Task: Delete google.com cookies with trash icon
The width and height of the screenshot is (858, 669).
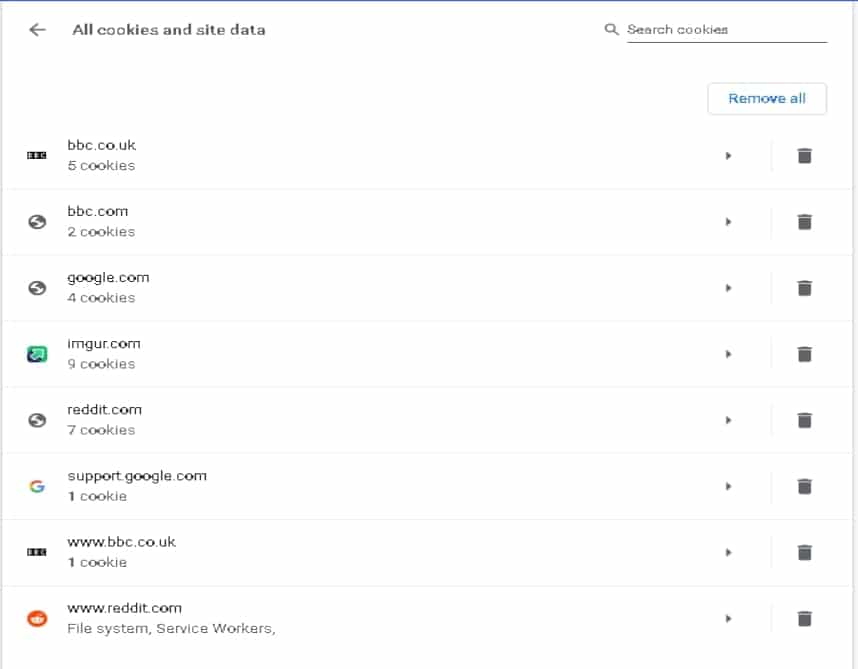Action: click(804, 288)
